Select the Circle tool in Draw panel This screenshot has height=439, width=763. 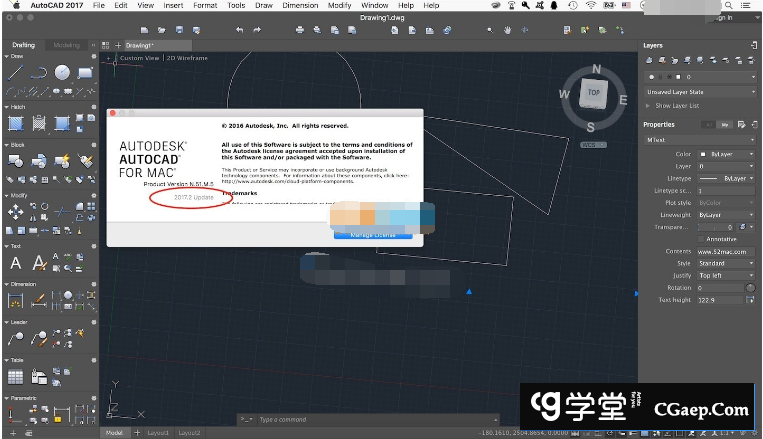(x=62, y=72)
